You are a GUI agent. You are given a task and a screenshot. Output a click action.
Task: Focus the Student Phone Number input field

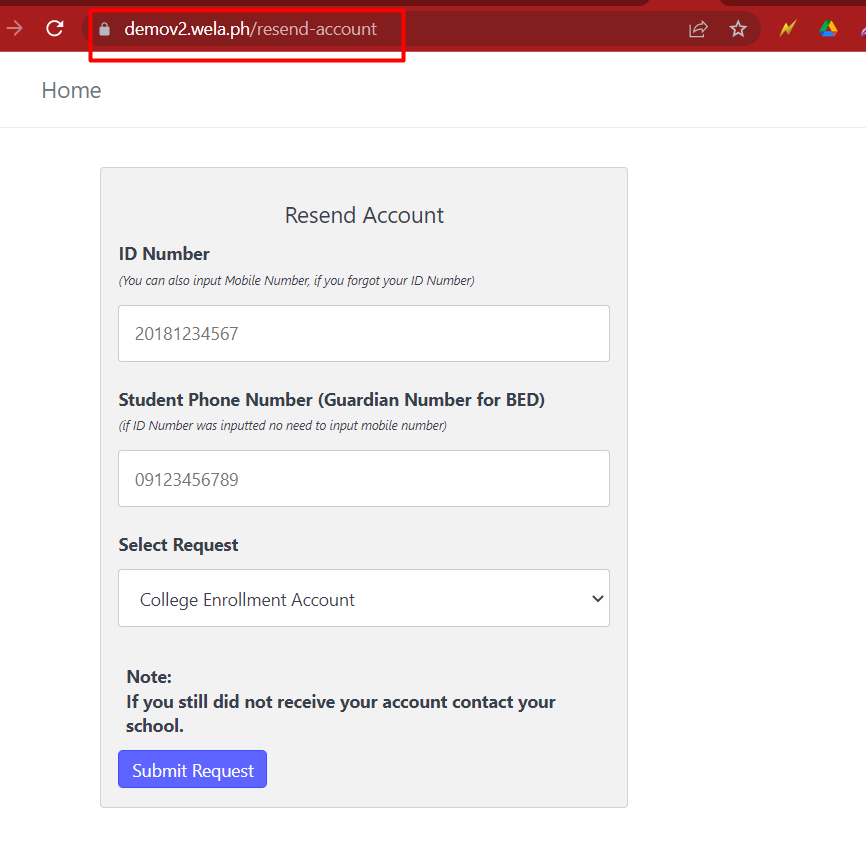point(364,479)
